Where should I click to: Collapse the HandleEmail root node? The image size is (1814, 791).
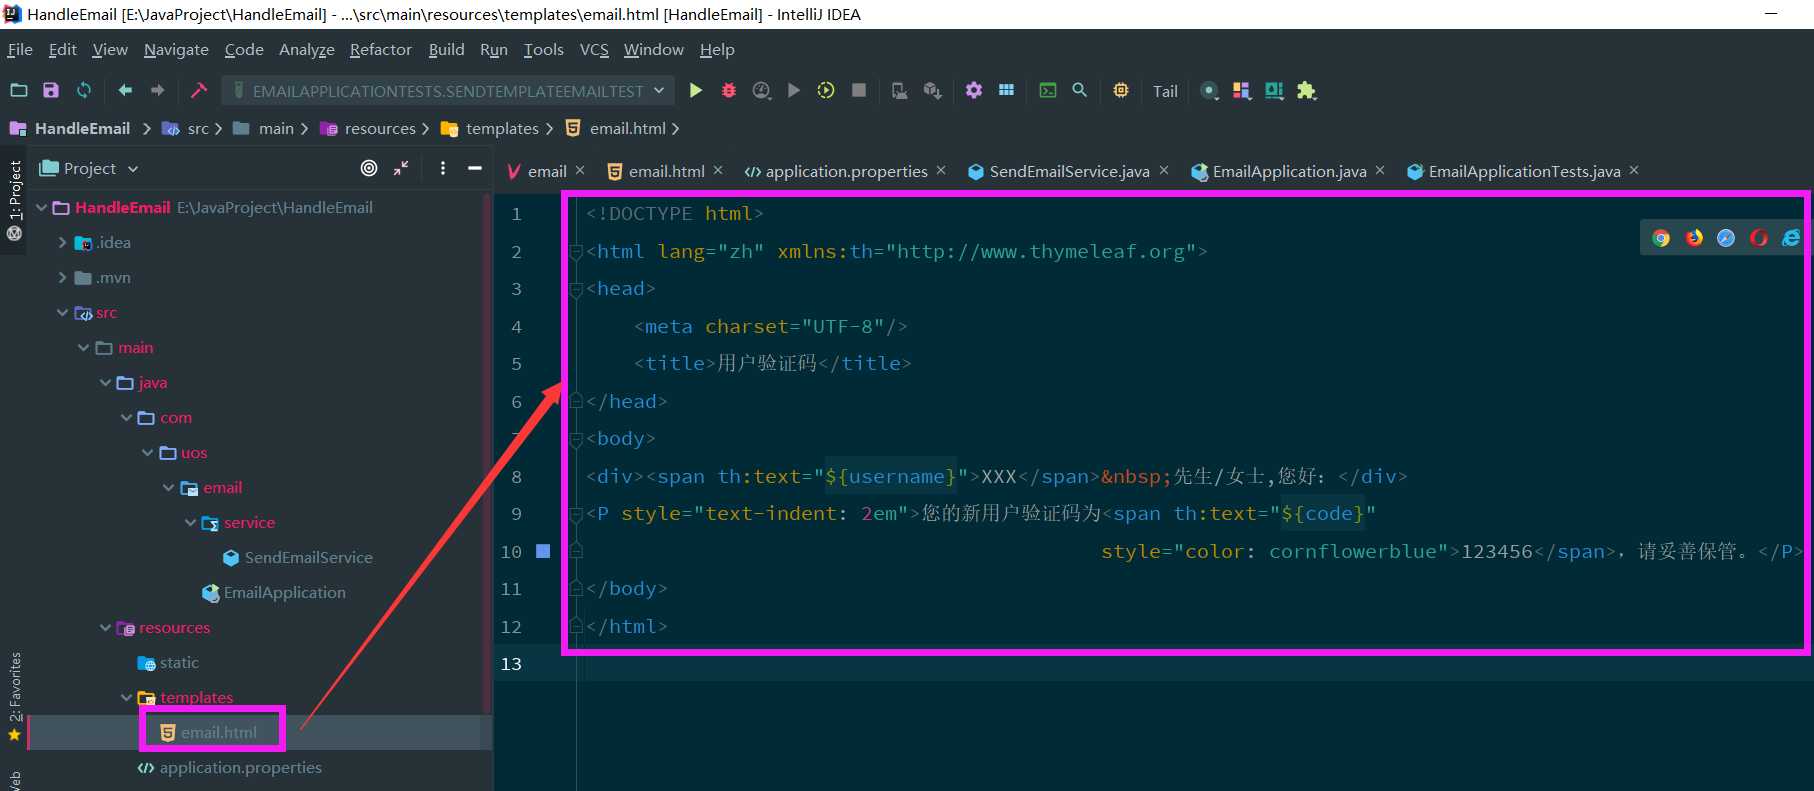[42, 207]
